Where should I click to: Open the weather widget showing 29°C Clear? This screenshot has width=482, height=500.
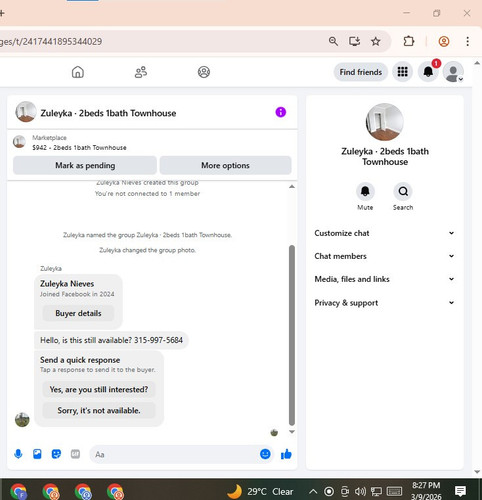click(x=260, y=491)
